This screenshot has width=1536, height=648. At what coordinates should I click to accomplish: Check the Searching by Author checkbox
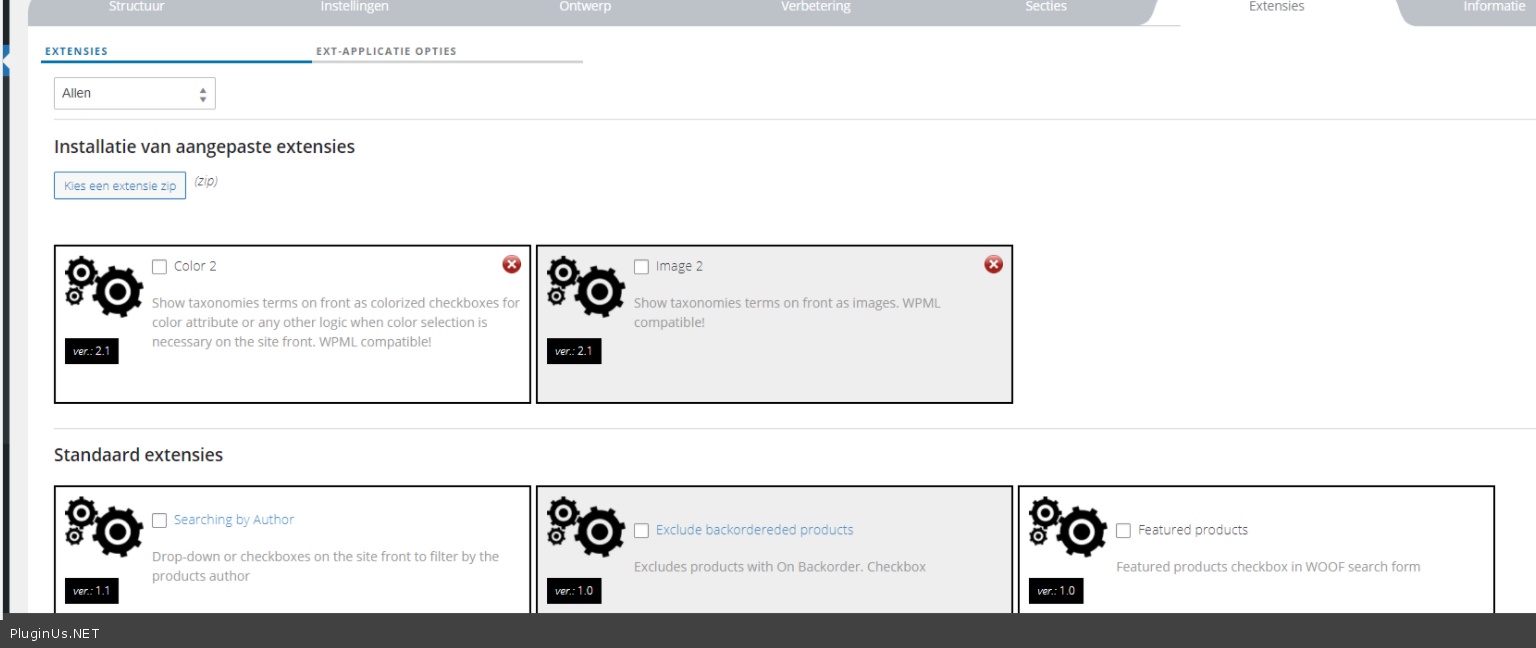pyautogui.click(x=160, y=520)
